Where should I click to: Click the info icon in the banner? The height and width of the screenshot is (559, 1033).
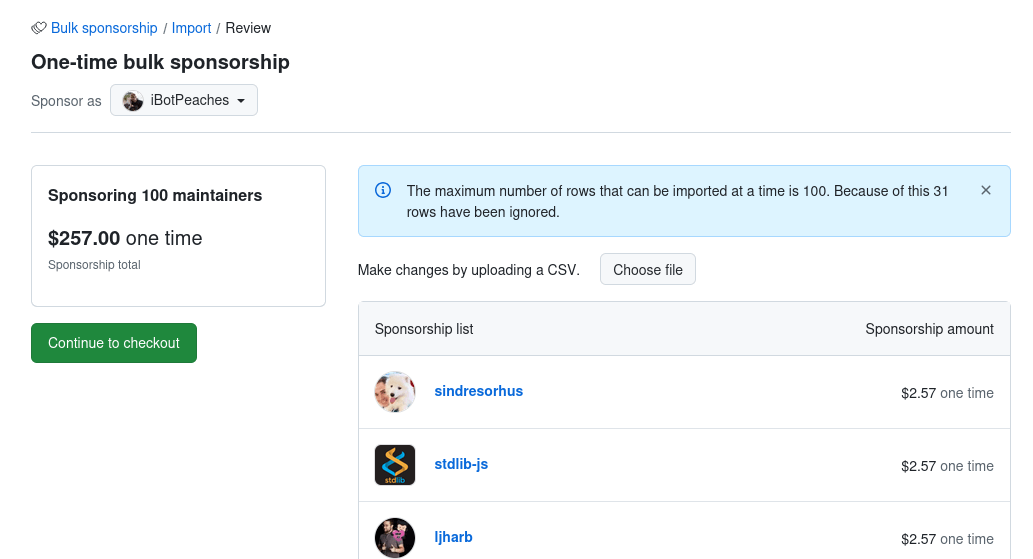(x=383, y=190)
